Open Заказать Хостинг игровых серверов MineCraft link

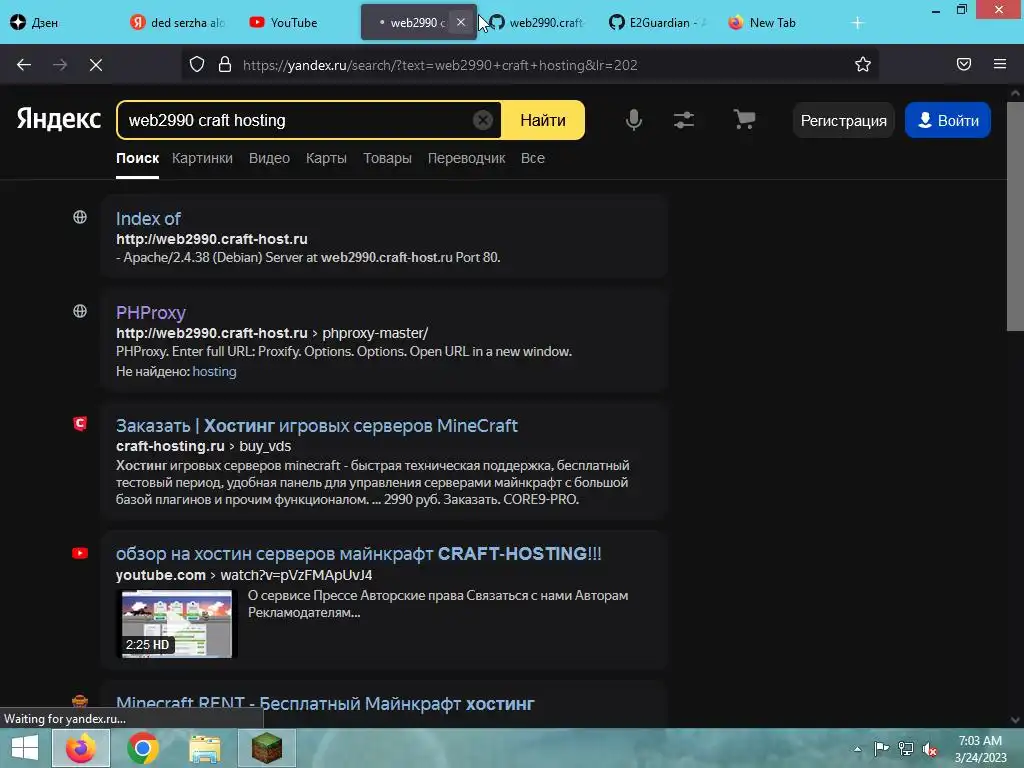tap(317, 426)
